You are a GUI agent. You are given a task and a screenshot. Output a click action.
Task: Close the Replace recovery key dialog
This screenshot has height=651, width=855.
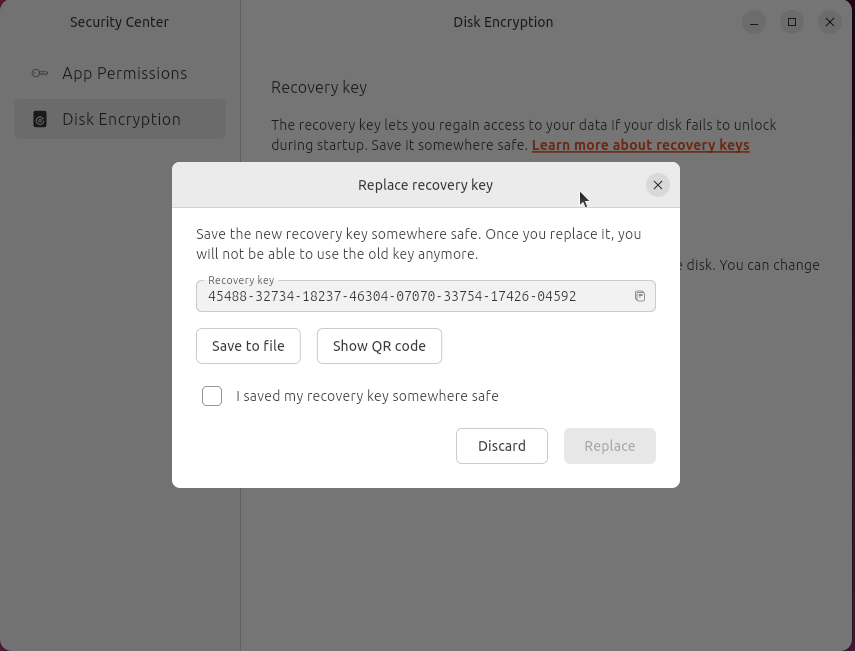[x=658, y=185]
